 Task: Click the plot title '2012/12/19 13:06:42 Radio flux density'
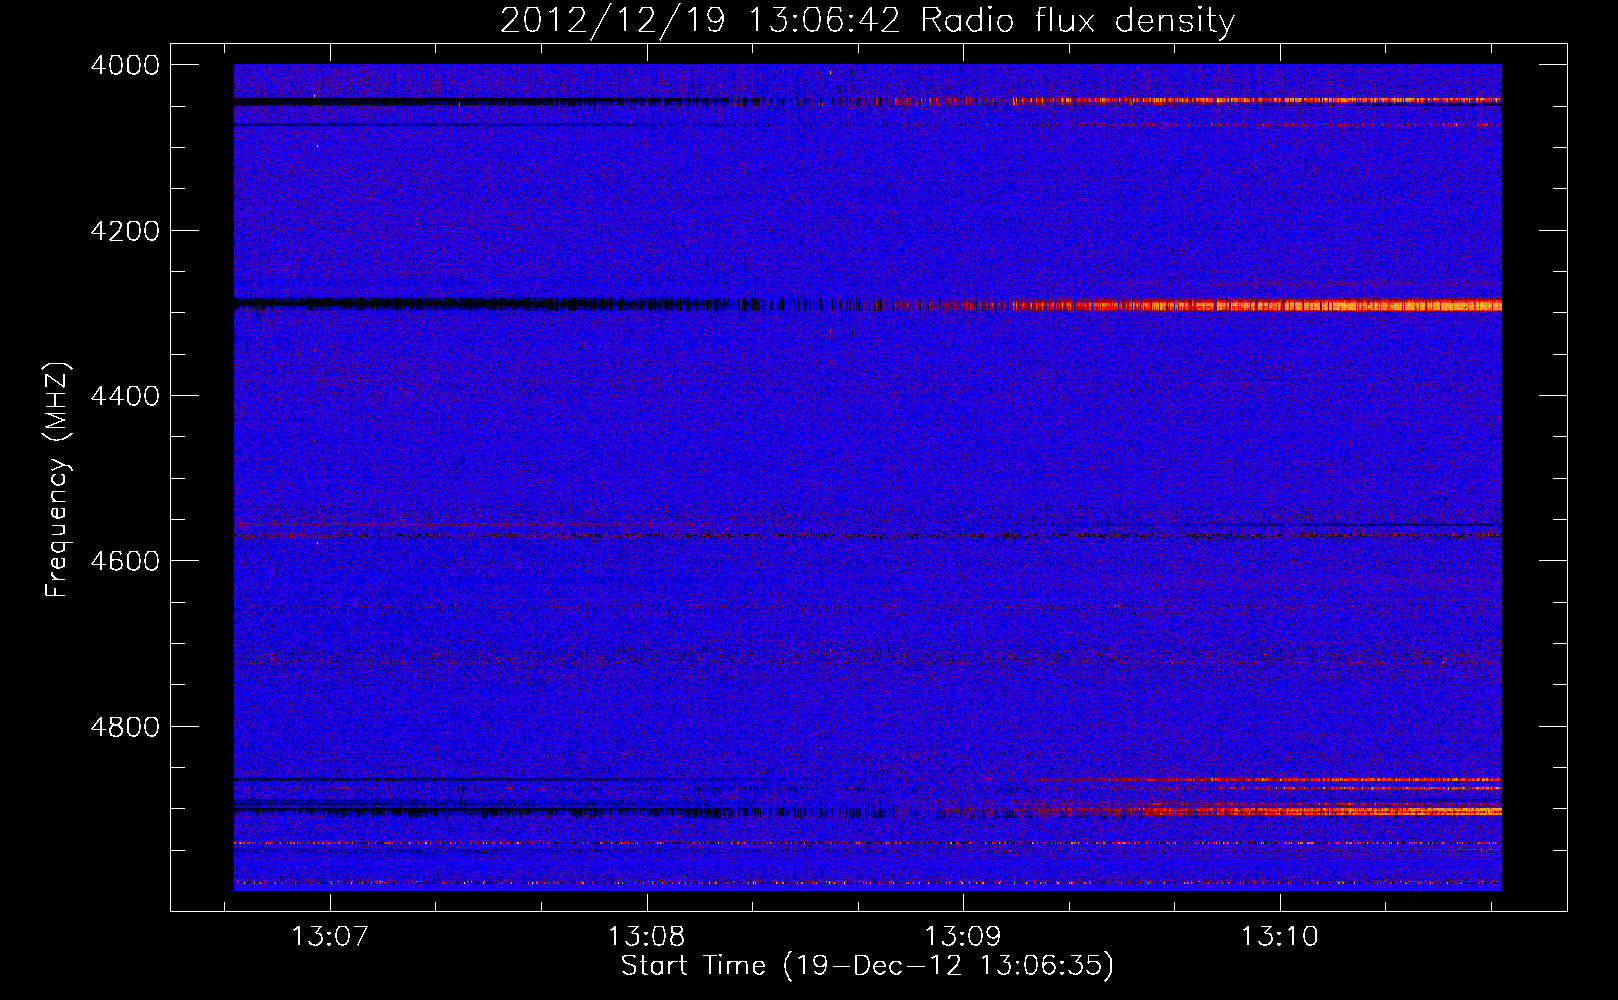click(867, 21)
